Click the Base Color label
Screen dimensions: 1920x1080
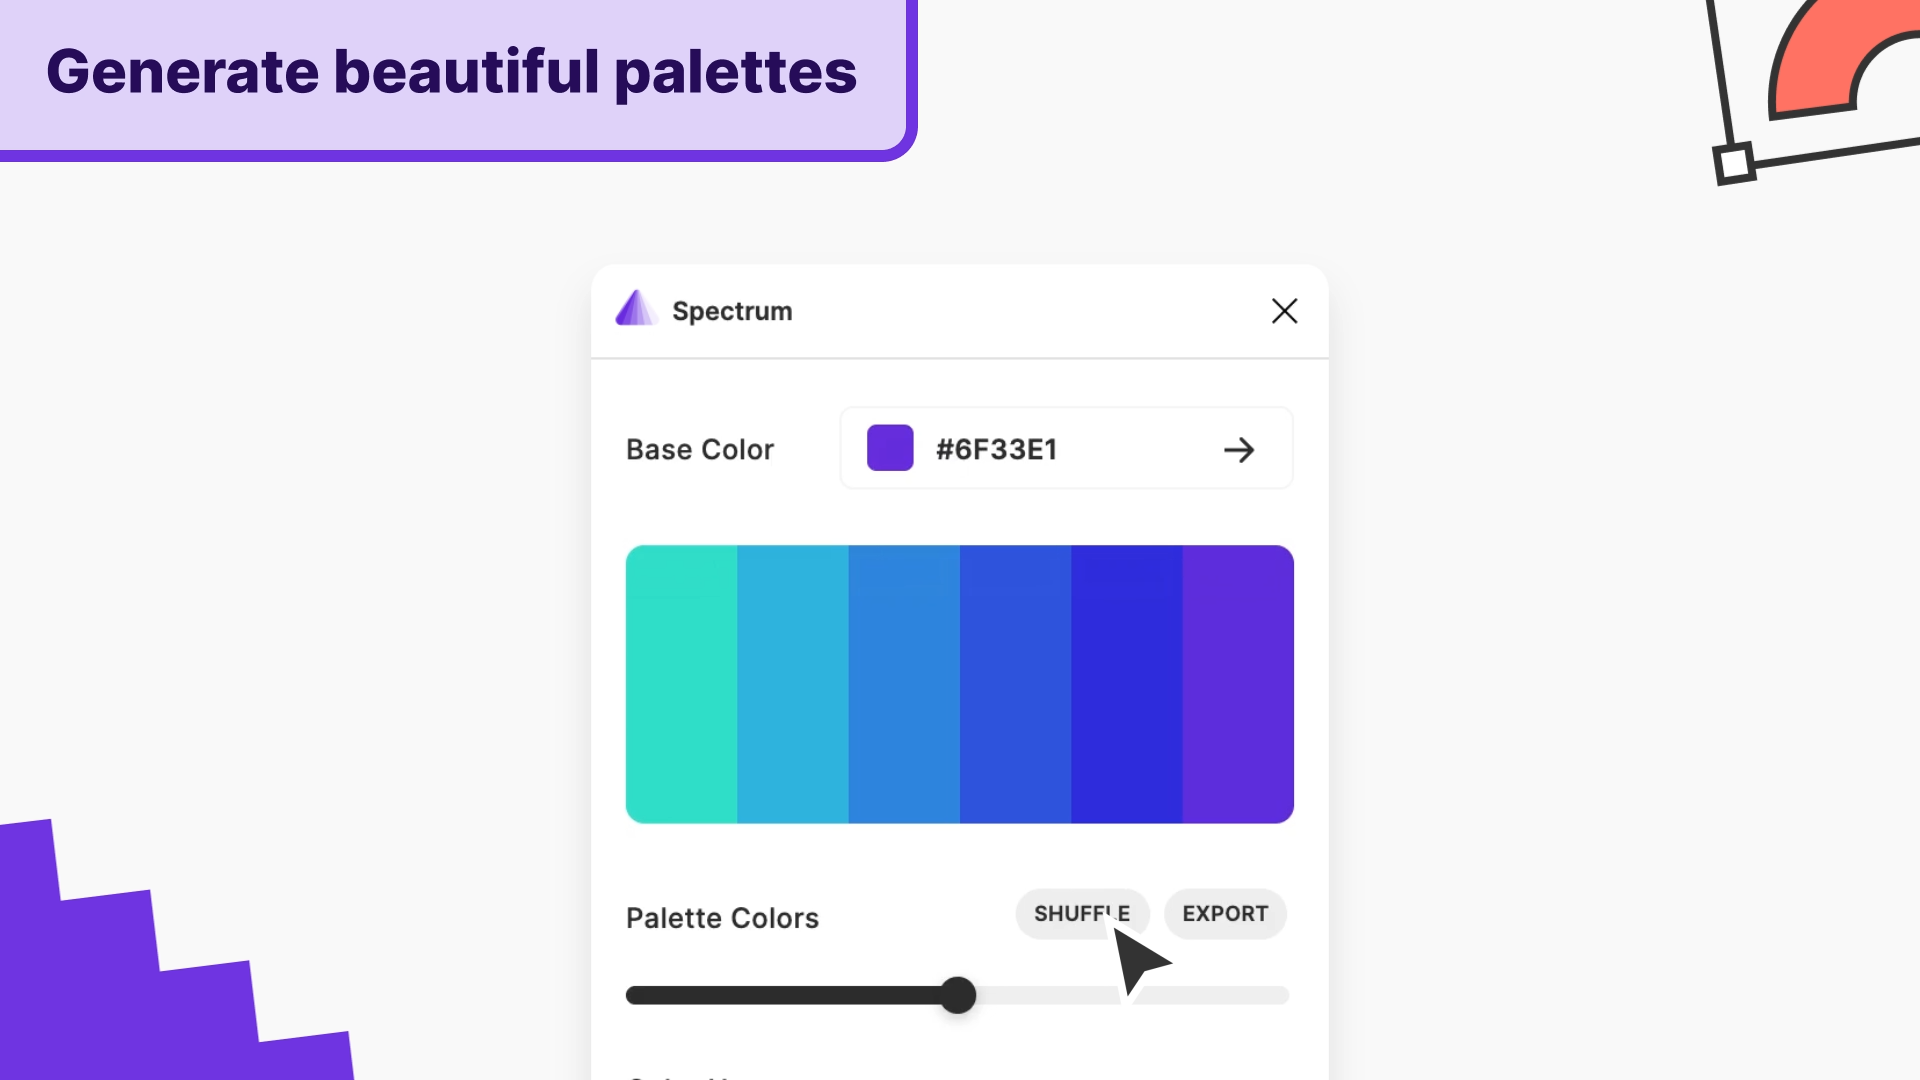point(700,449)
